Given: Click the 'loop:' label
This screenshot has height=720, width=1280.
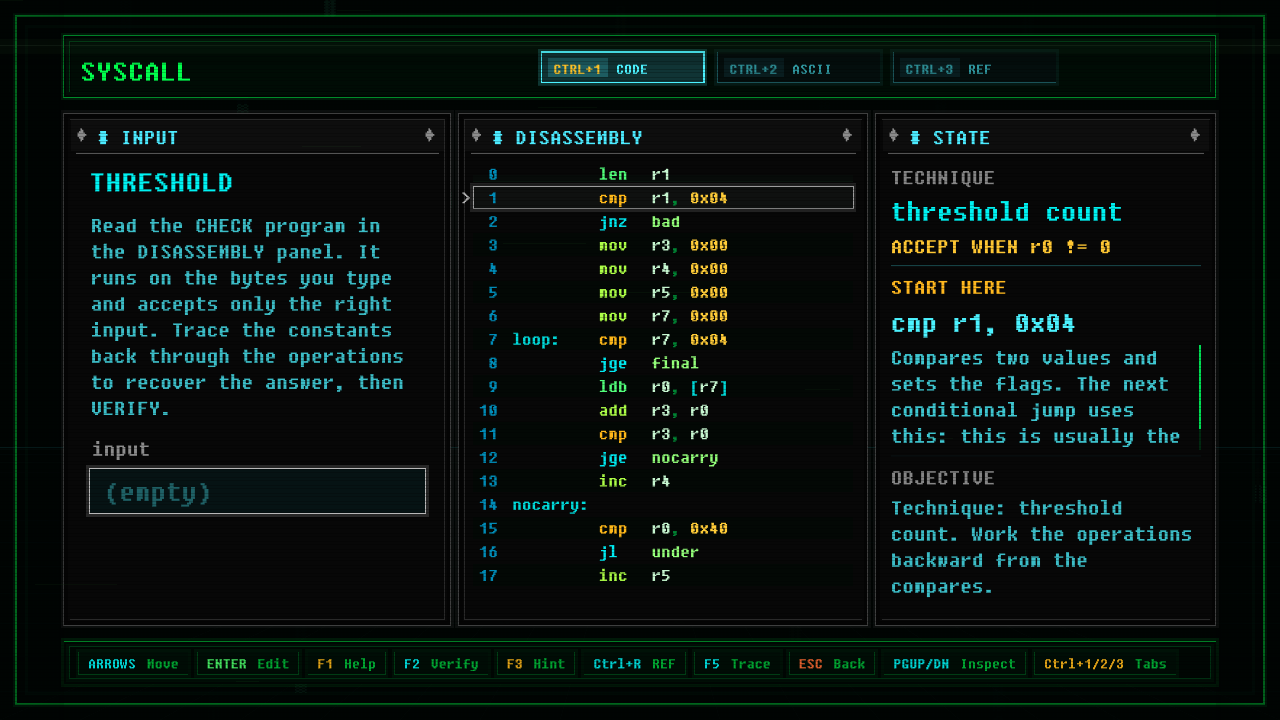Looking at the screenshot, I should (536, 340).
